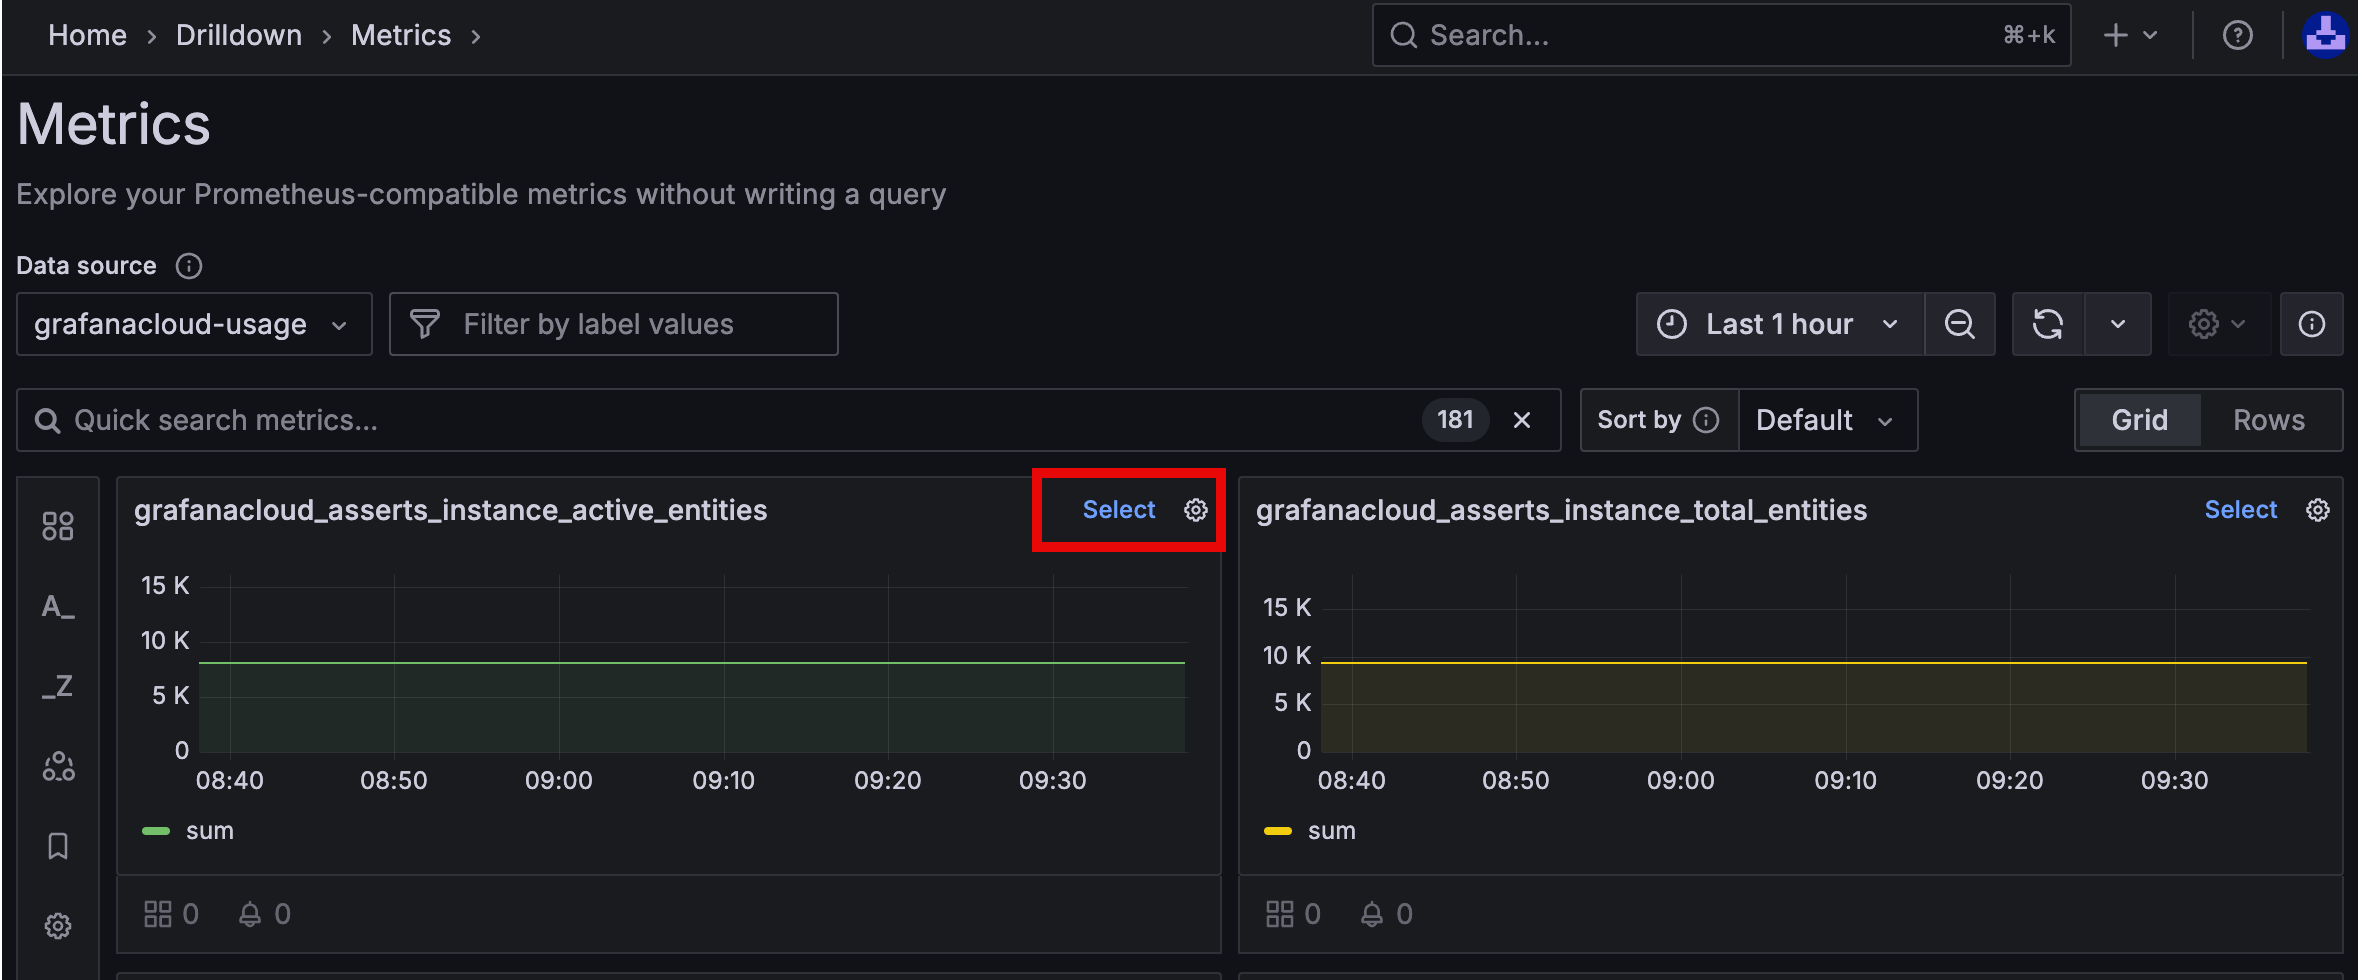Open the grafanacloud-usage data source dropdown
Viewport: 2358px width, 980px height.
click(193, 324)
